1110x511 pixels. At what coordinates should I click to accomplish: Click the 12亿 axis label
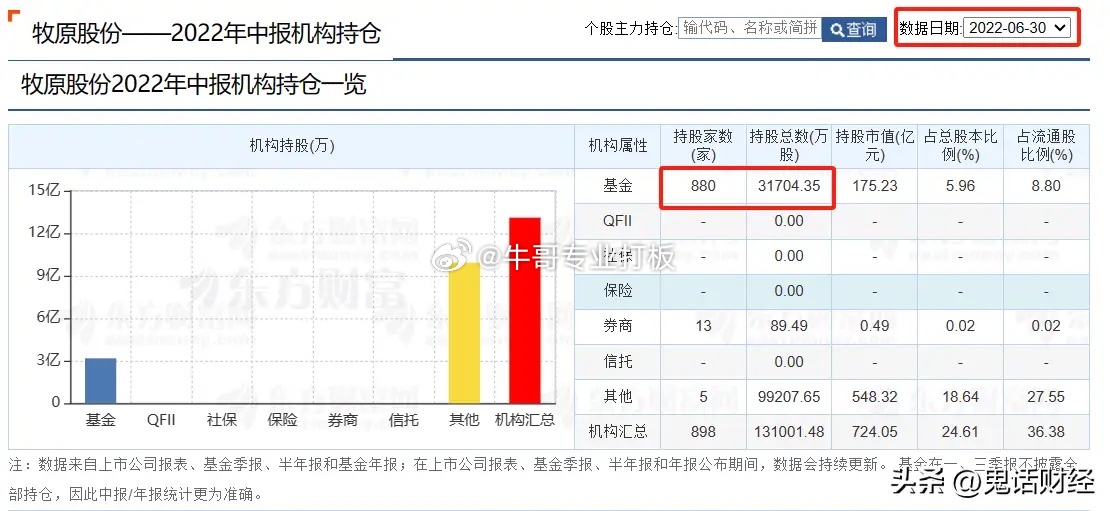45,233
